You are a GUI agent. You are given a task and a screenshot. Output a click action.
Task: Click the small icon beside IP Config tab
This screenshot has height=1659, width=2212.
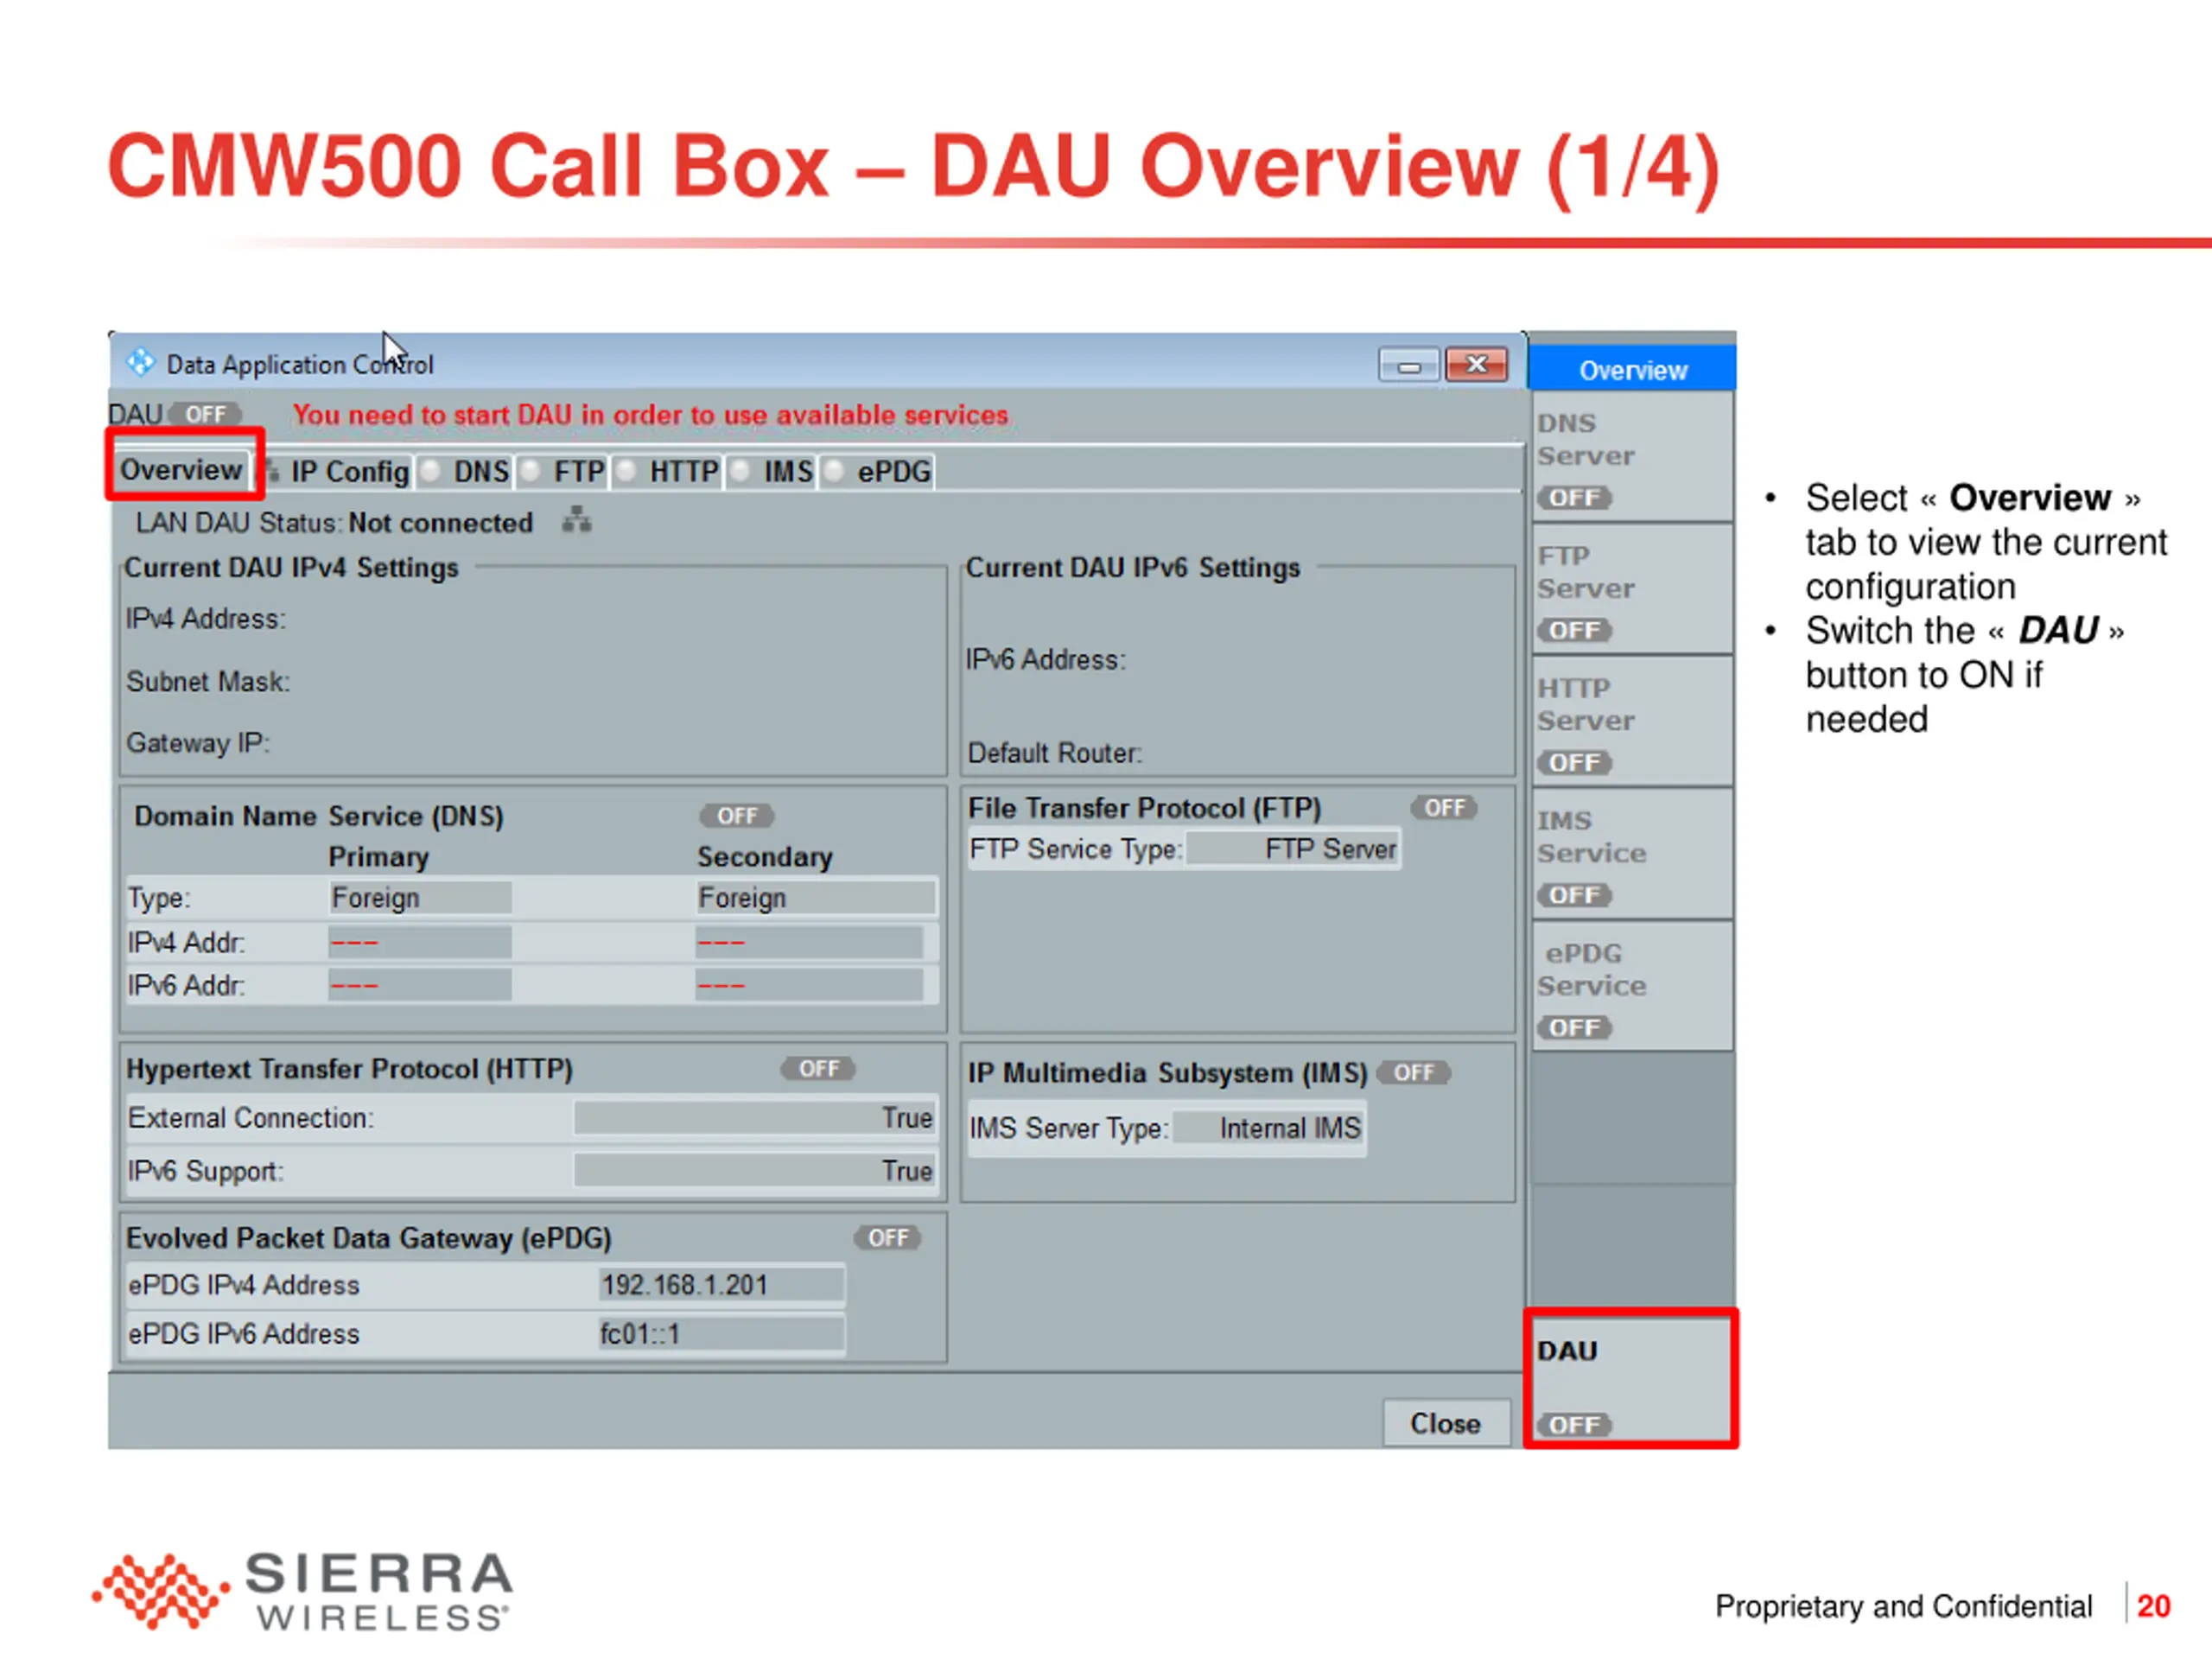pos(272,471)
